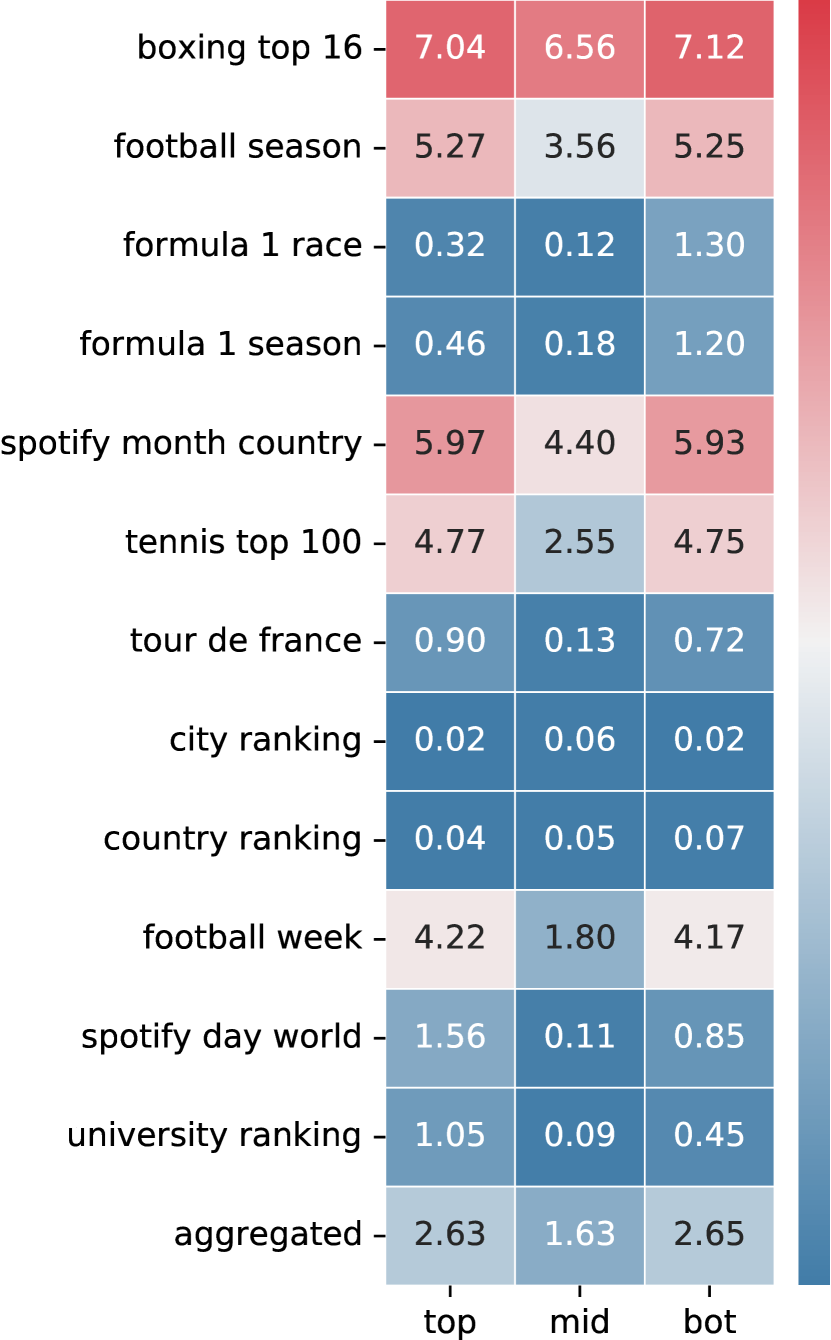This screenshot has height=1340, width=831.
Task: Click the tennis top 100 mid cell 2.55
Action: (x=580, y=542)
